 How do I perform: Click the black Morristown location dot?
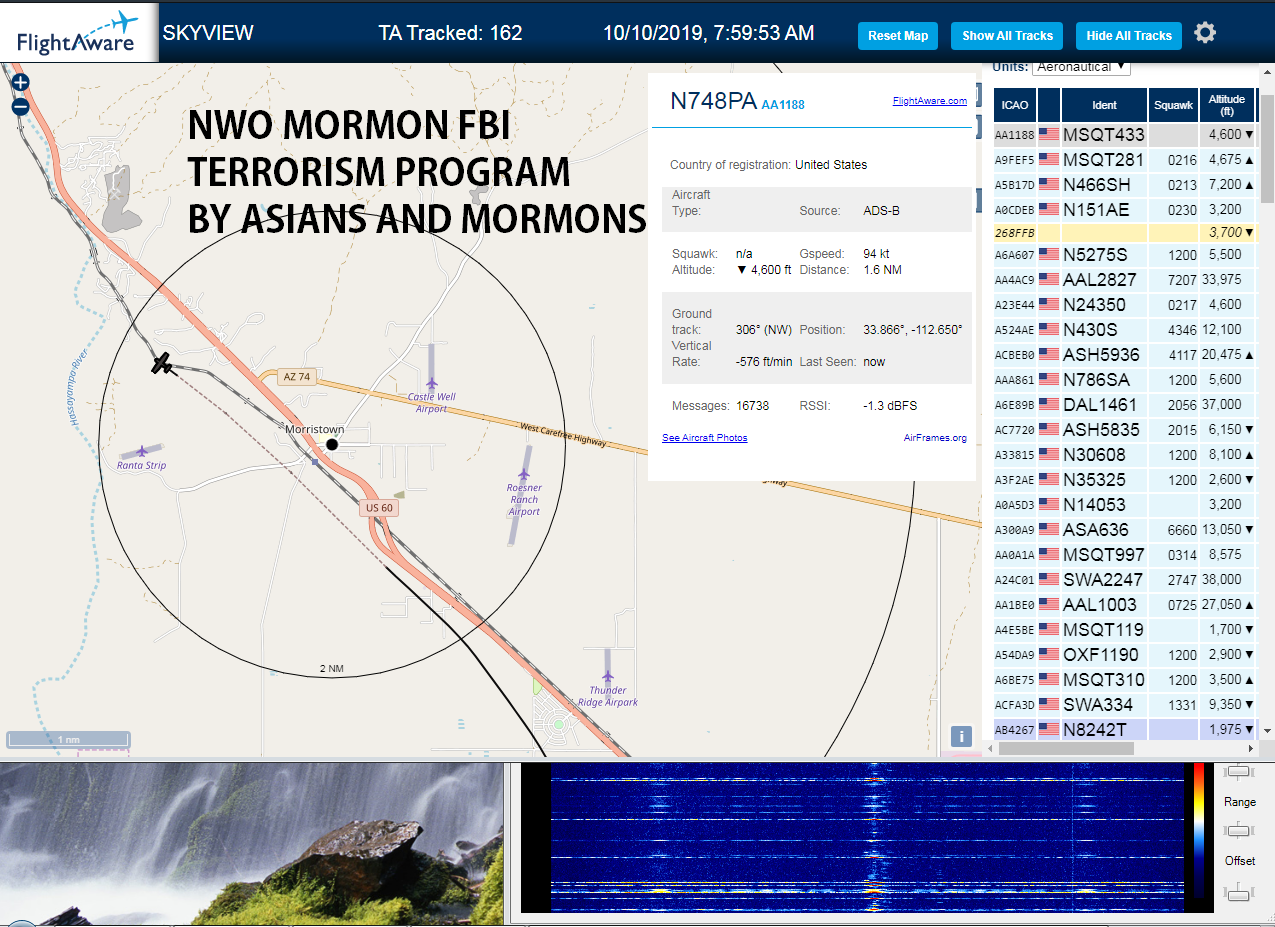(x=333, y=444)
